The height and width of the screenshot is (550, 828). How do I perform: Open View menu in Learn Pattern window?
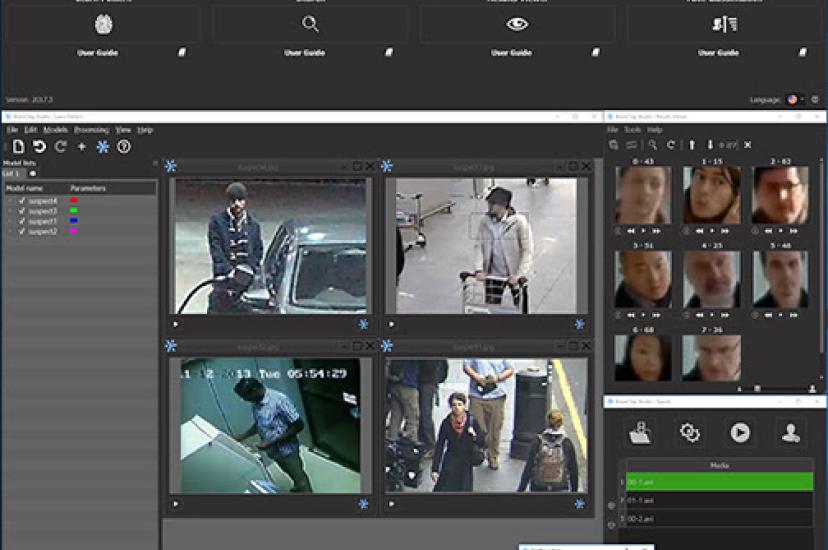coord(123,130)
